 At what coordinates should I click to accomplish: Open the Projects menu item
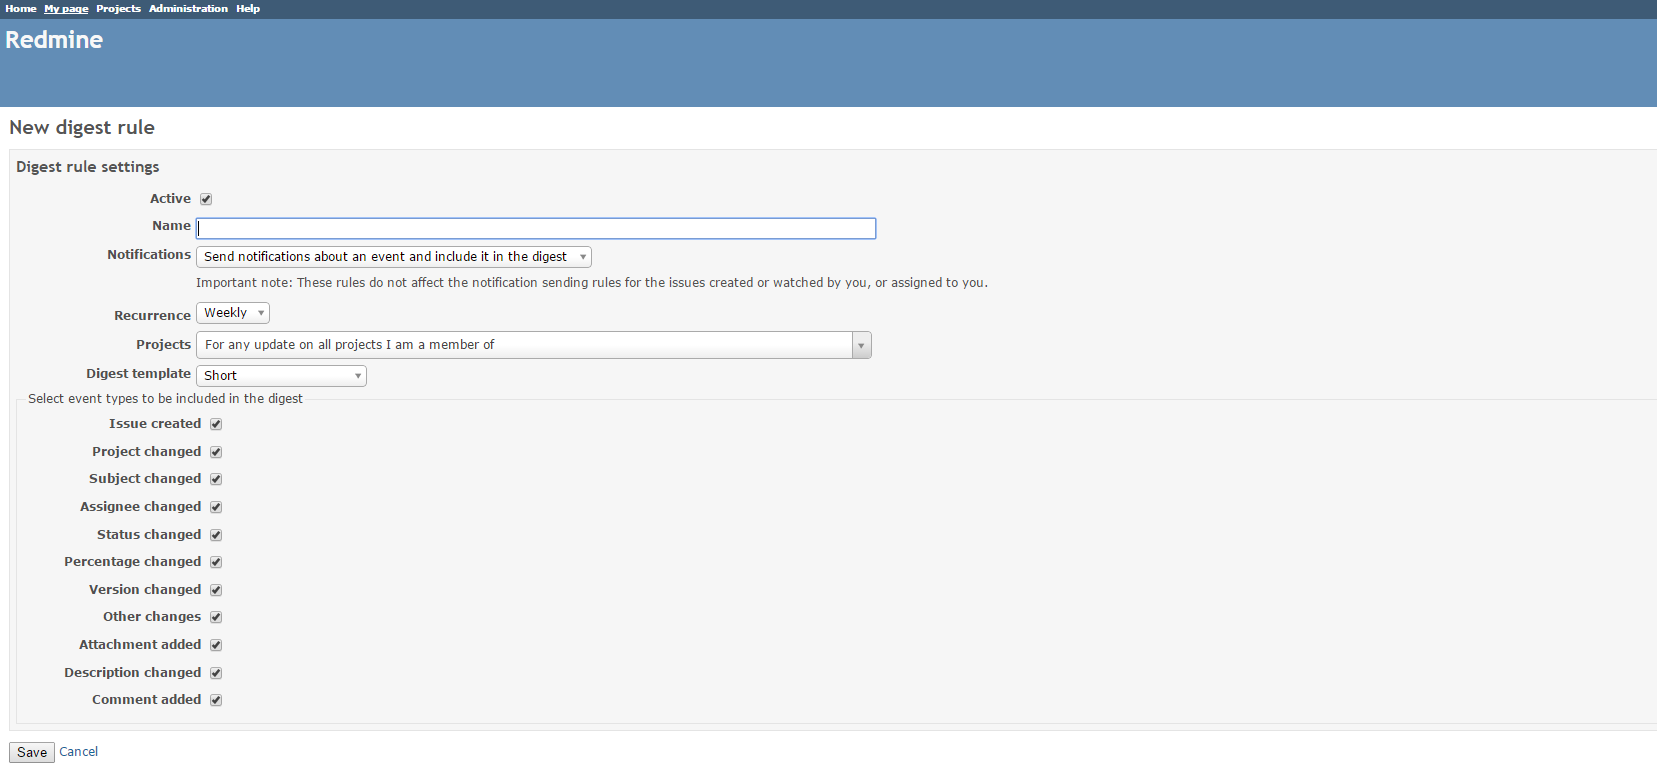click(x=118, y=9)
